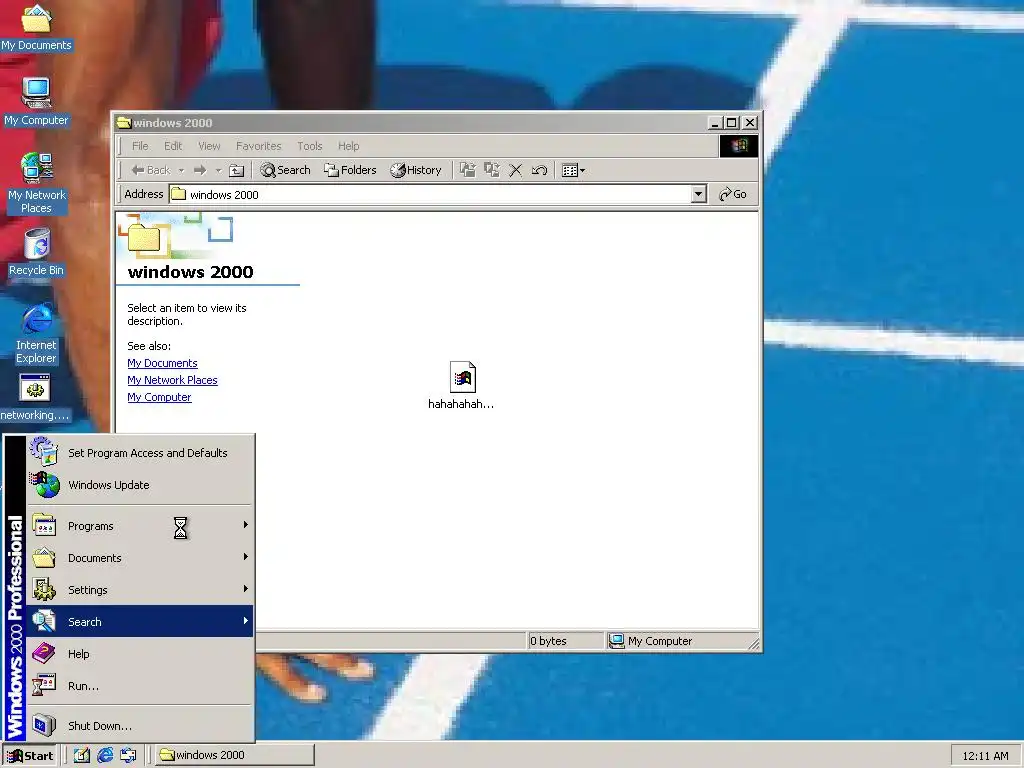Click the Undo toolbar icon
Image resolution: width=1024 pixels, height=768 pixels.
[539, 170]
